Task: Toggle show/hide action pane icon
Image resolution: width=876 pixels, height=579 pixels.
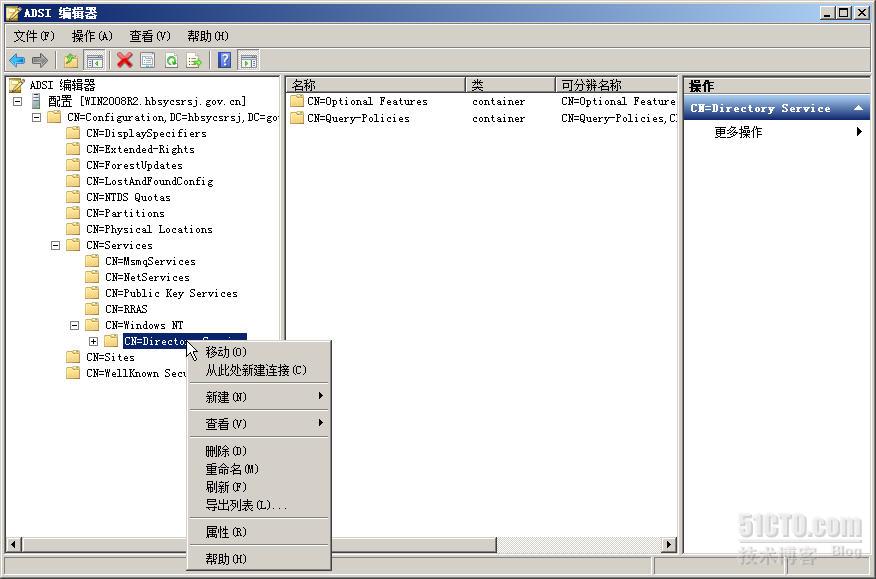Action: tap(249, 60)
